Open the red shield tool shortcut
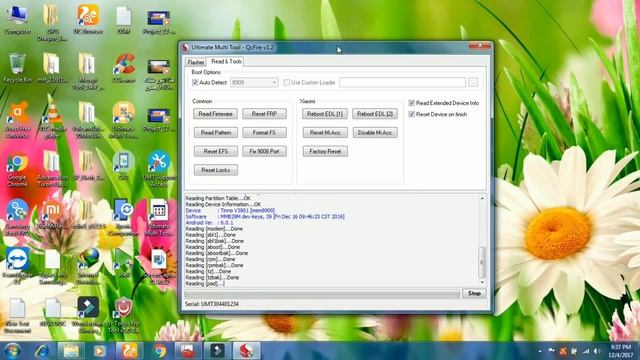Viewport: 640px width, 360px height. tap(123, 315)
